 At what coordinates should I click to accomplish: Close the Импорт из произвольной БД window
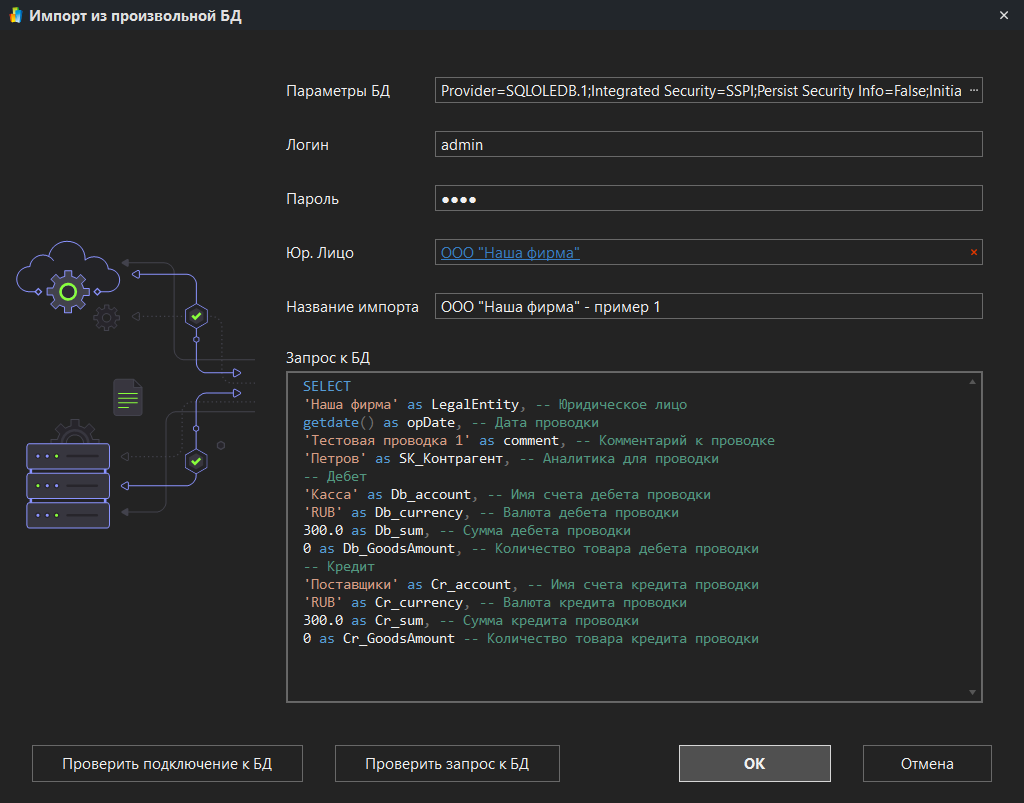[1003, 16]
